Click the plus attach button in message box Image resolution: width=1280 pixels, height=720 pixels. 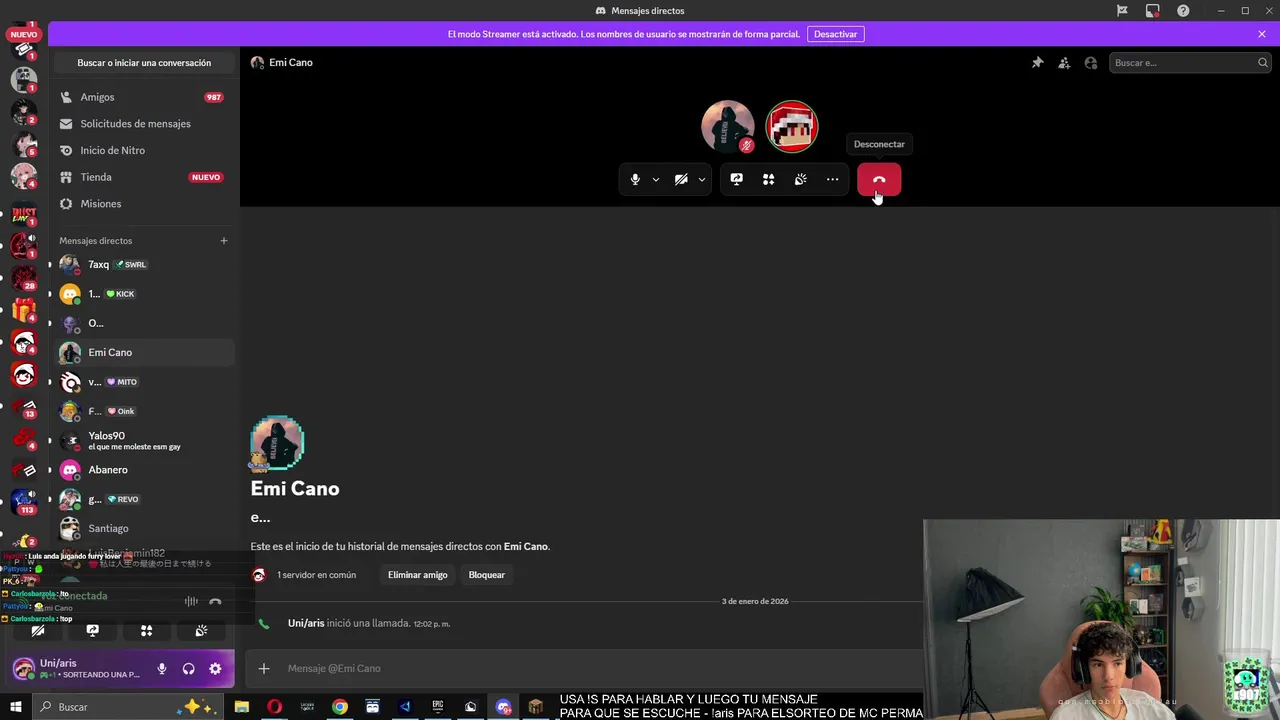pos(264,669)
